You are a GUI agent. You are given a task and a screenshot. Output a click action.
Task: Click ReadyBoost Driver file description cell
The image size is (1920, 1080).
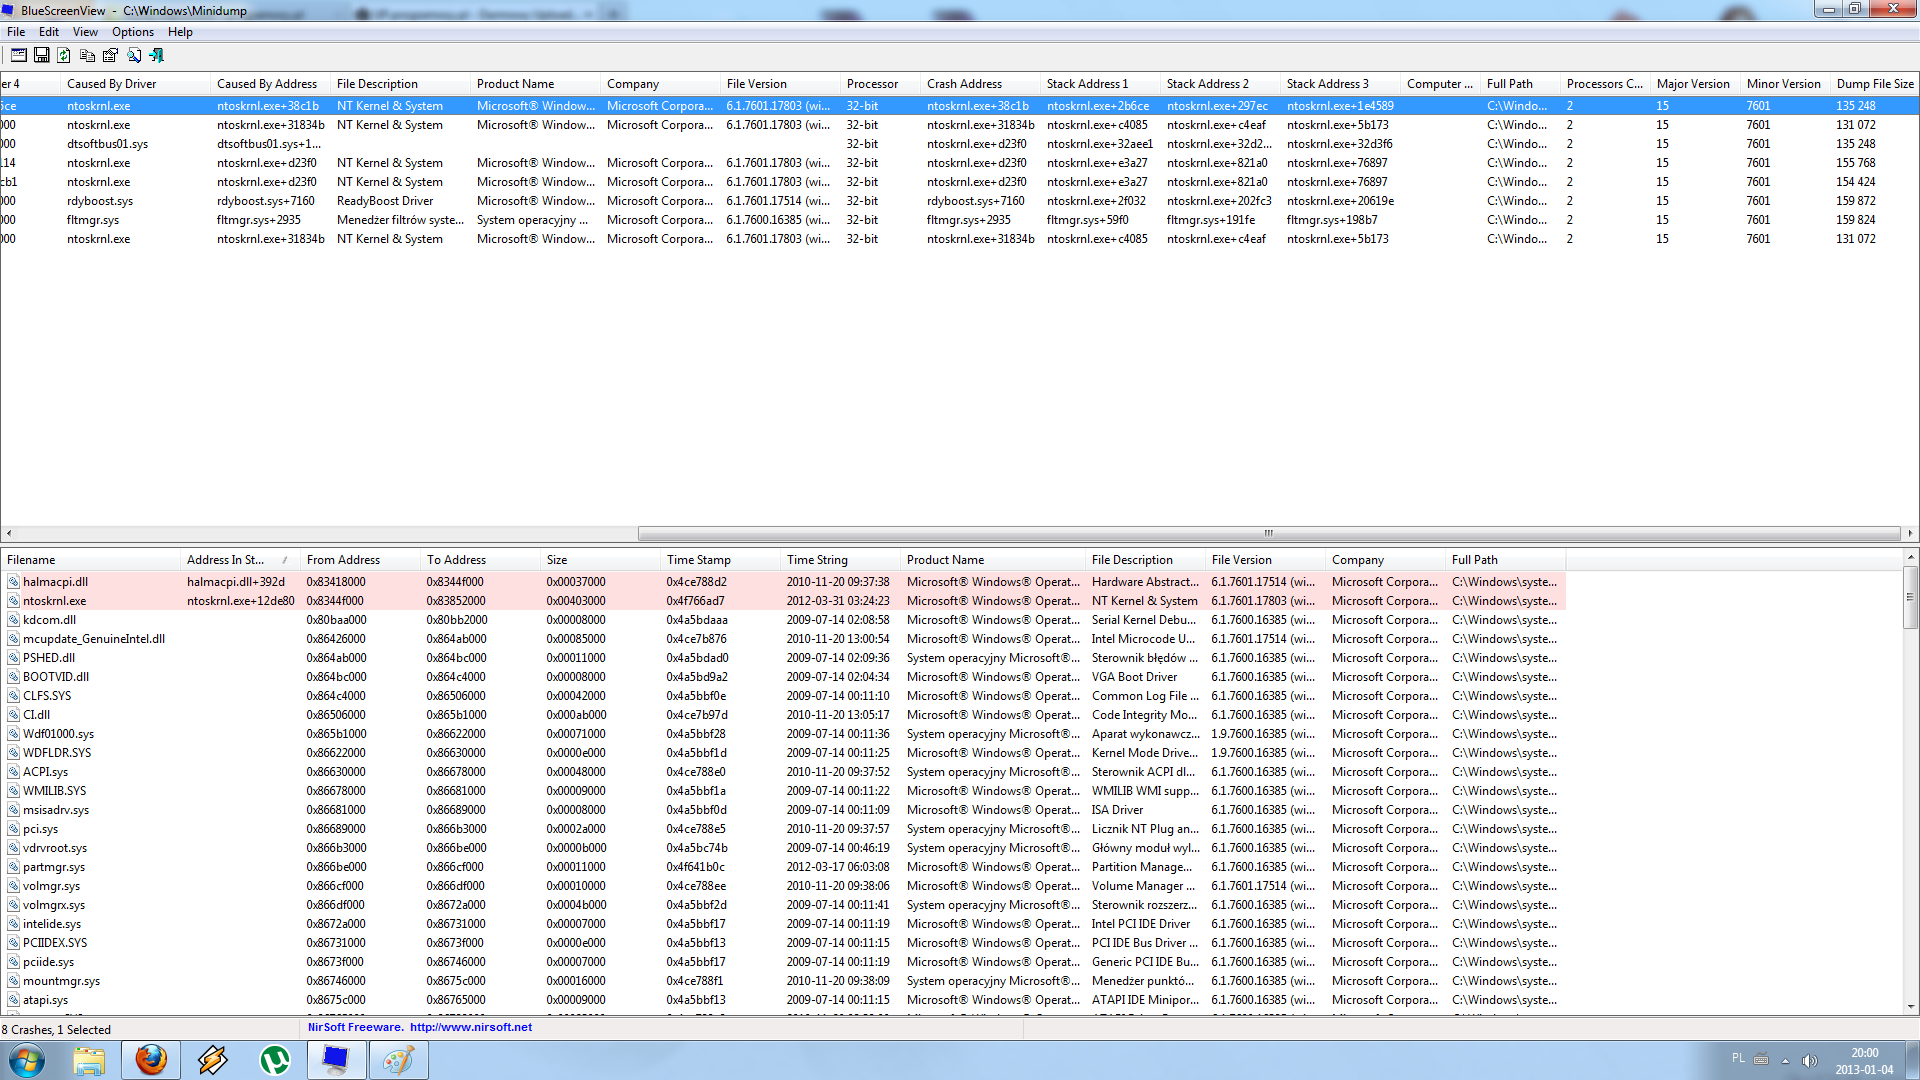[x=385, y=201]
